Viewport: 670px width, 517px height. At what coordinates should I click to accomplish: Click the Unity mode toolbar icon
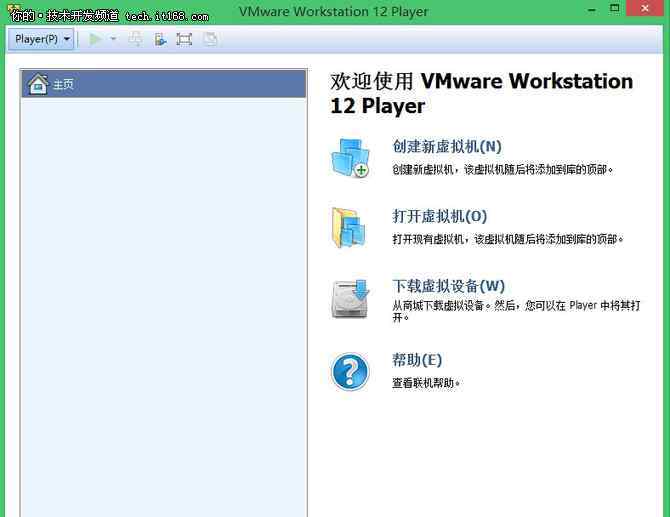click(x=210, y=39)
